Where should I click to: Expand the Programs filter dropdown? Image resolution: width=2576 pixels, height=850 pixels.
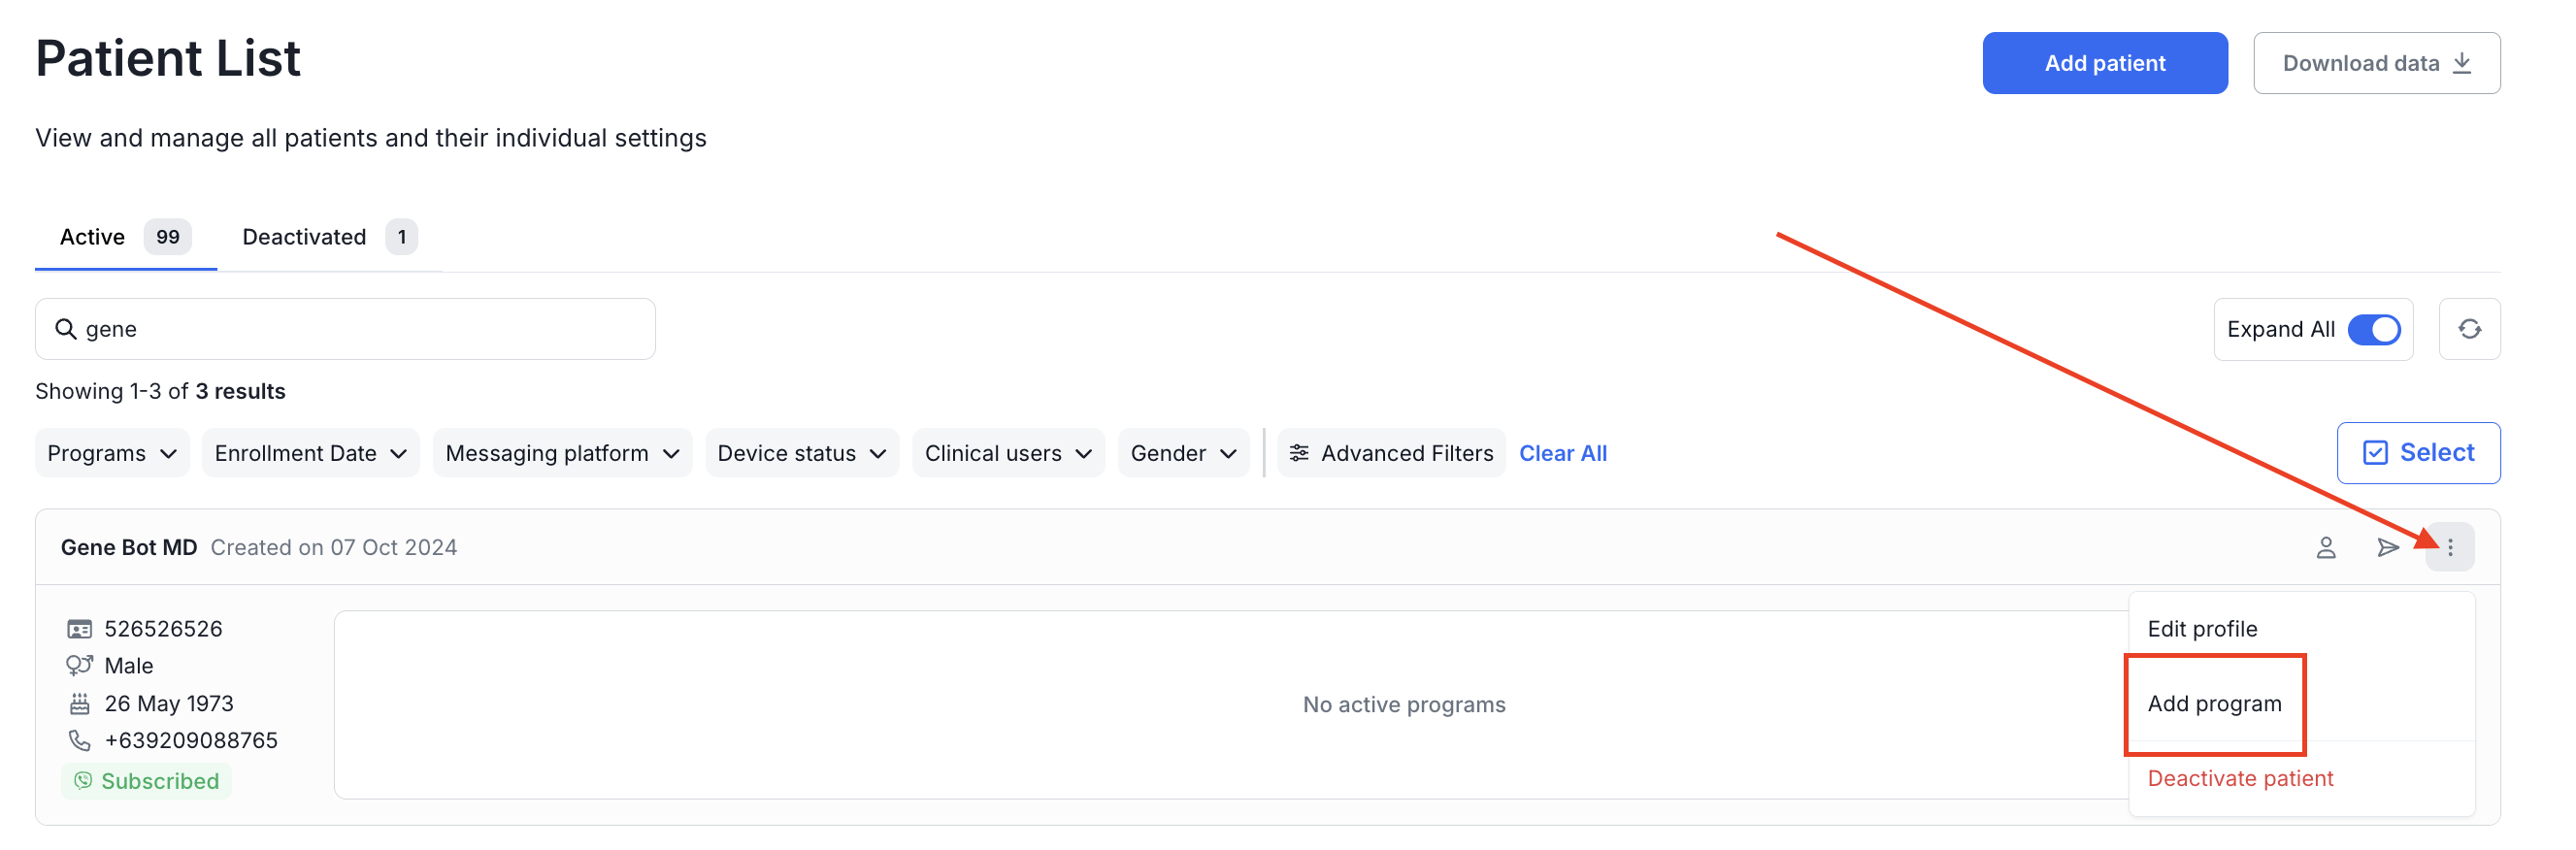click(x=112, y=453)
